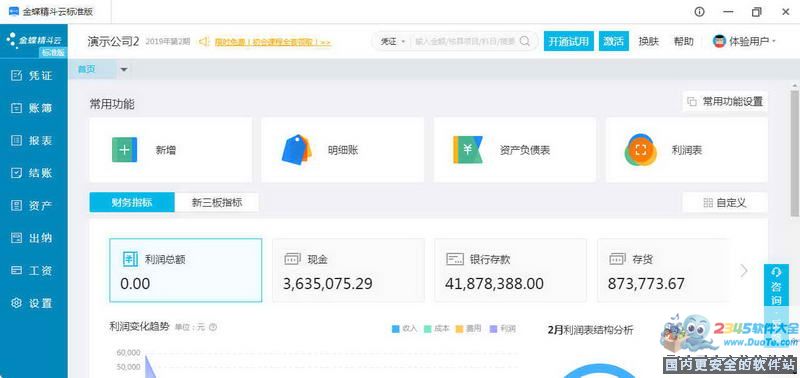The height and width of the screenshot is (378, 800).
Task: Click the 金蝶精斗云 logo in sidebar
Action: [34, 39]
